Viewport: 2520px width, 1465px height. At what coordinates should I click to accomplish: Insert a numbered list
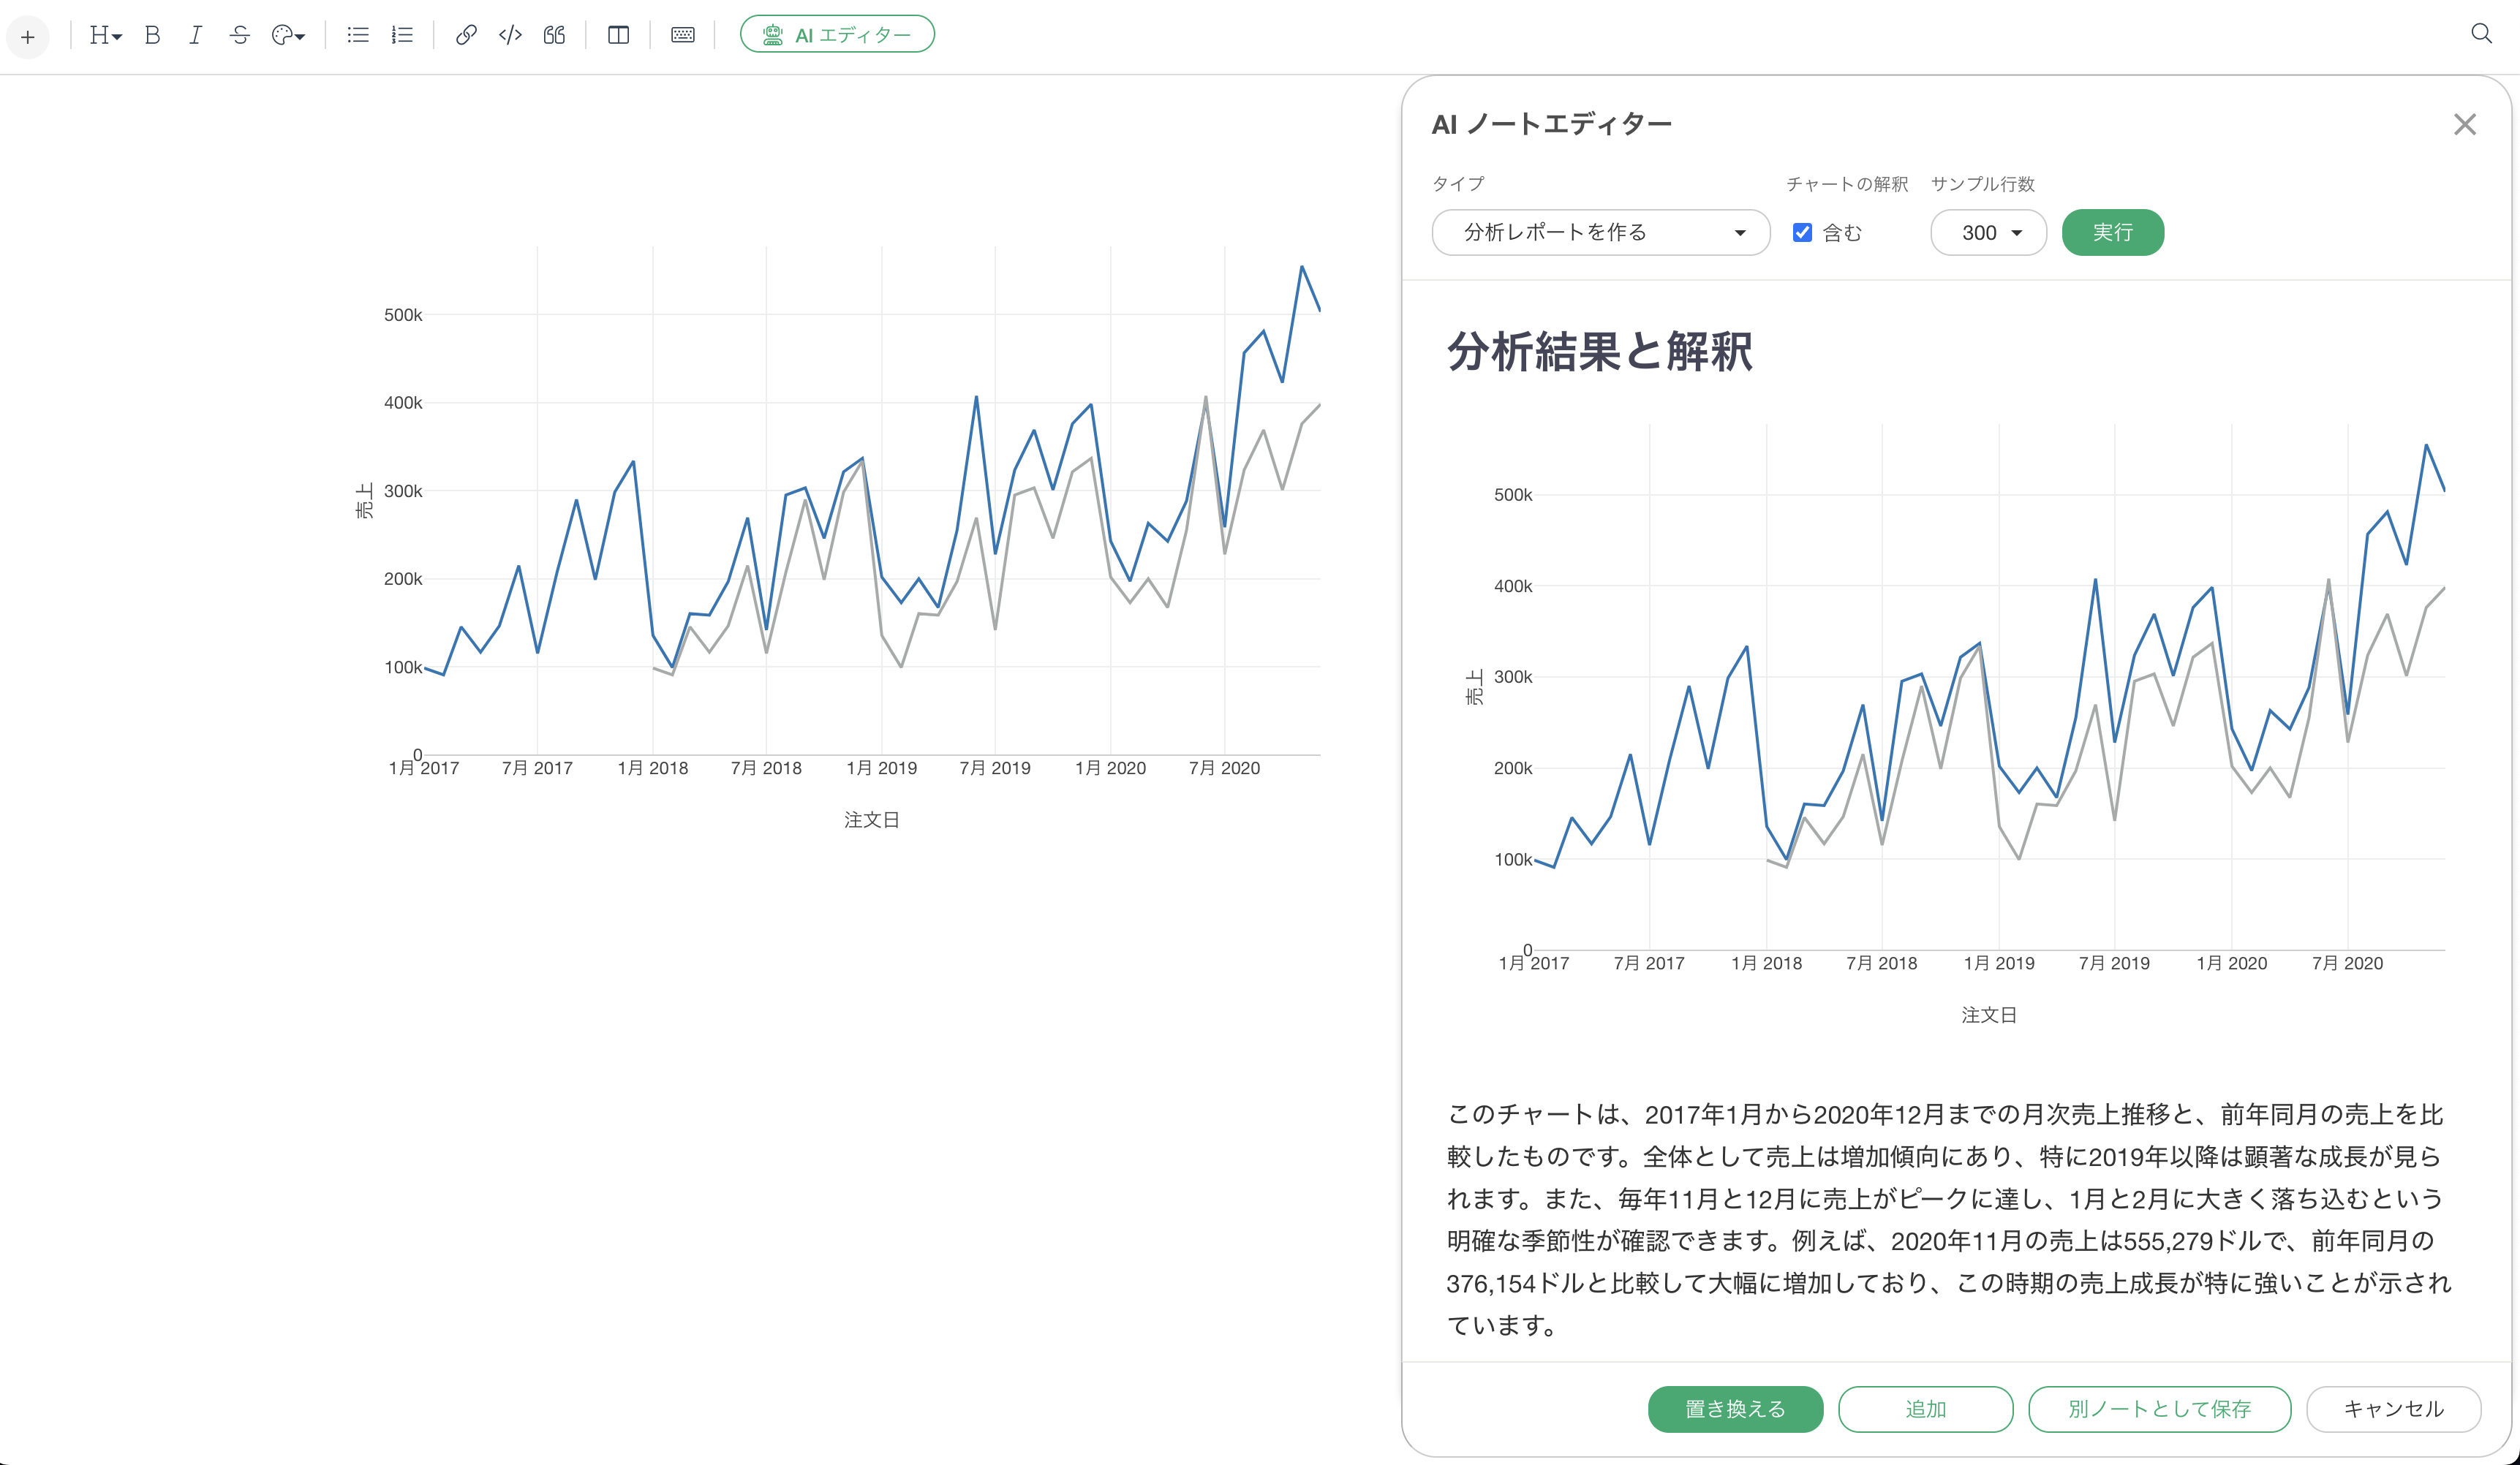click(x=402, y=36)
